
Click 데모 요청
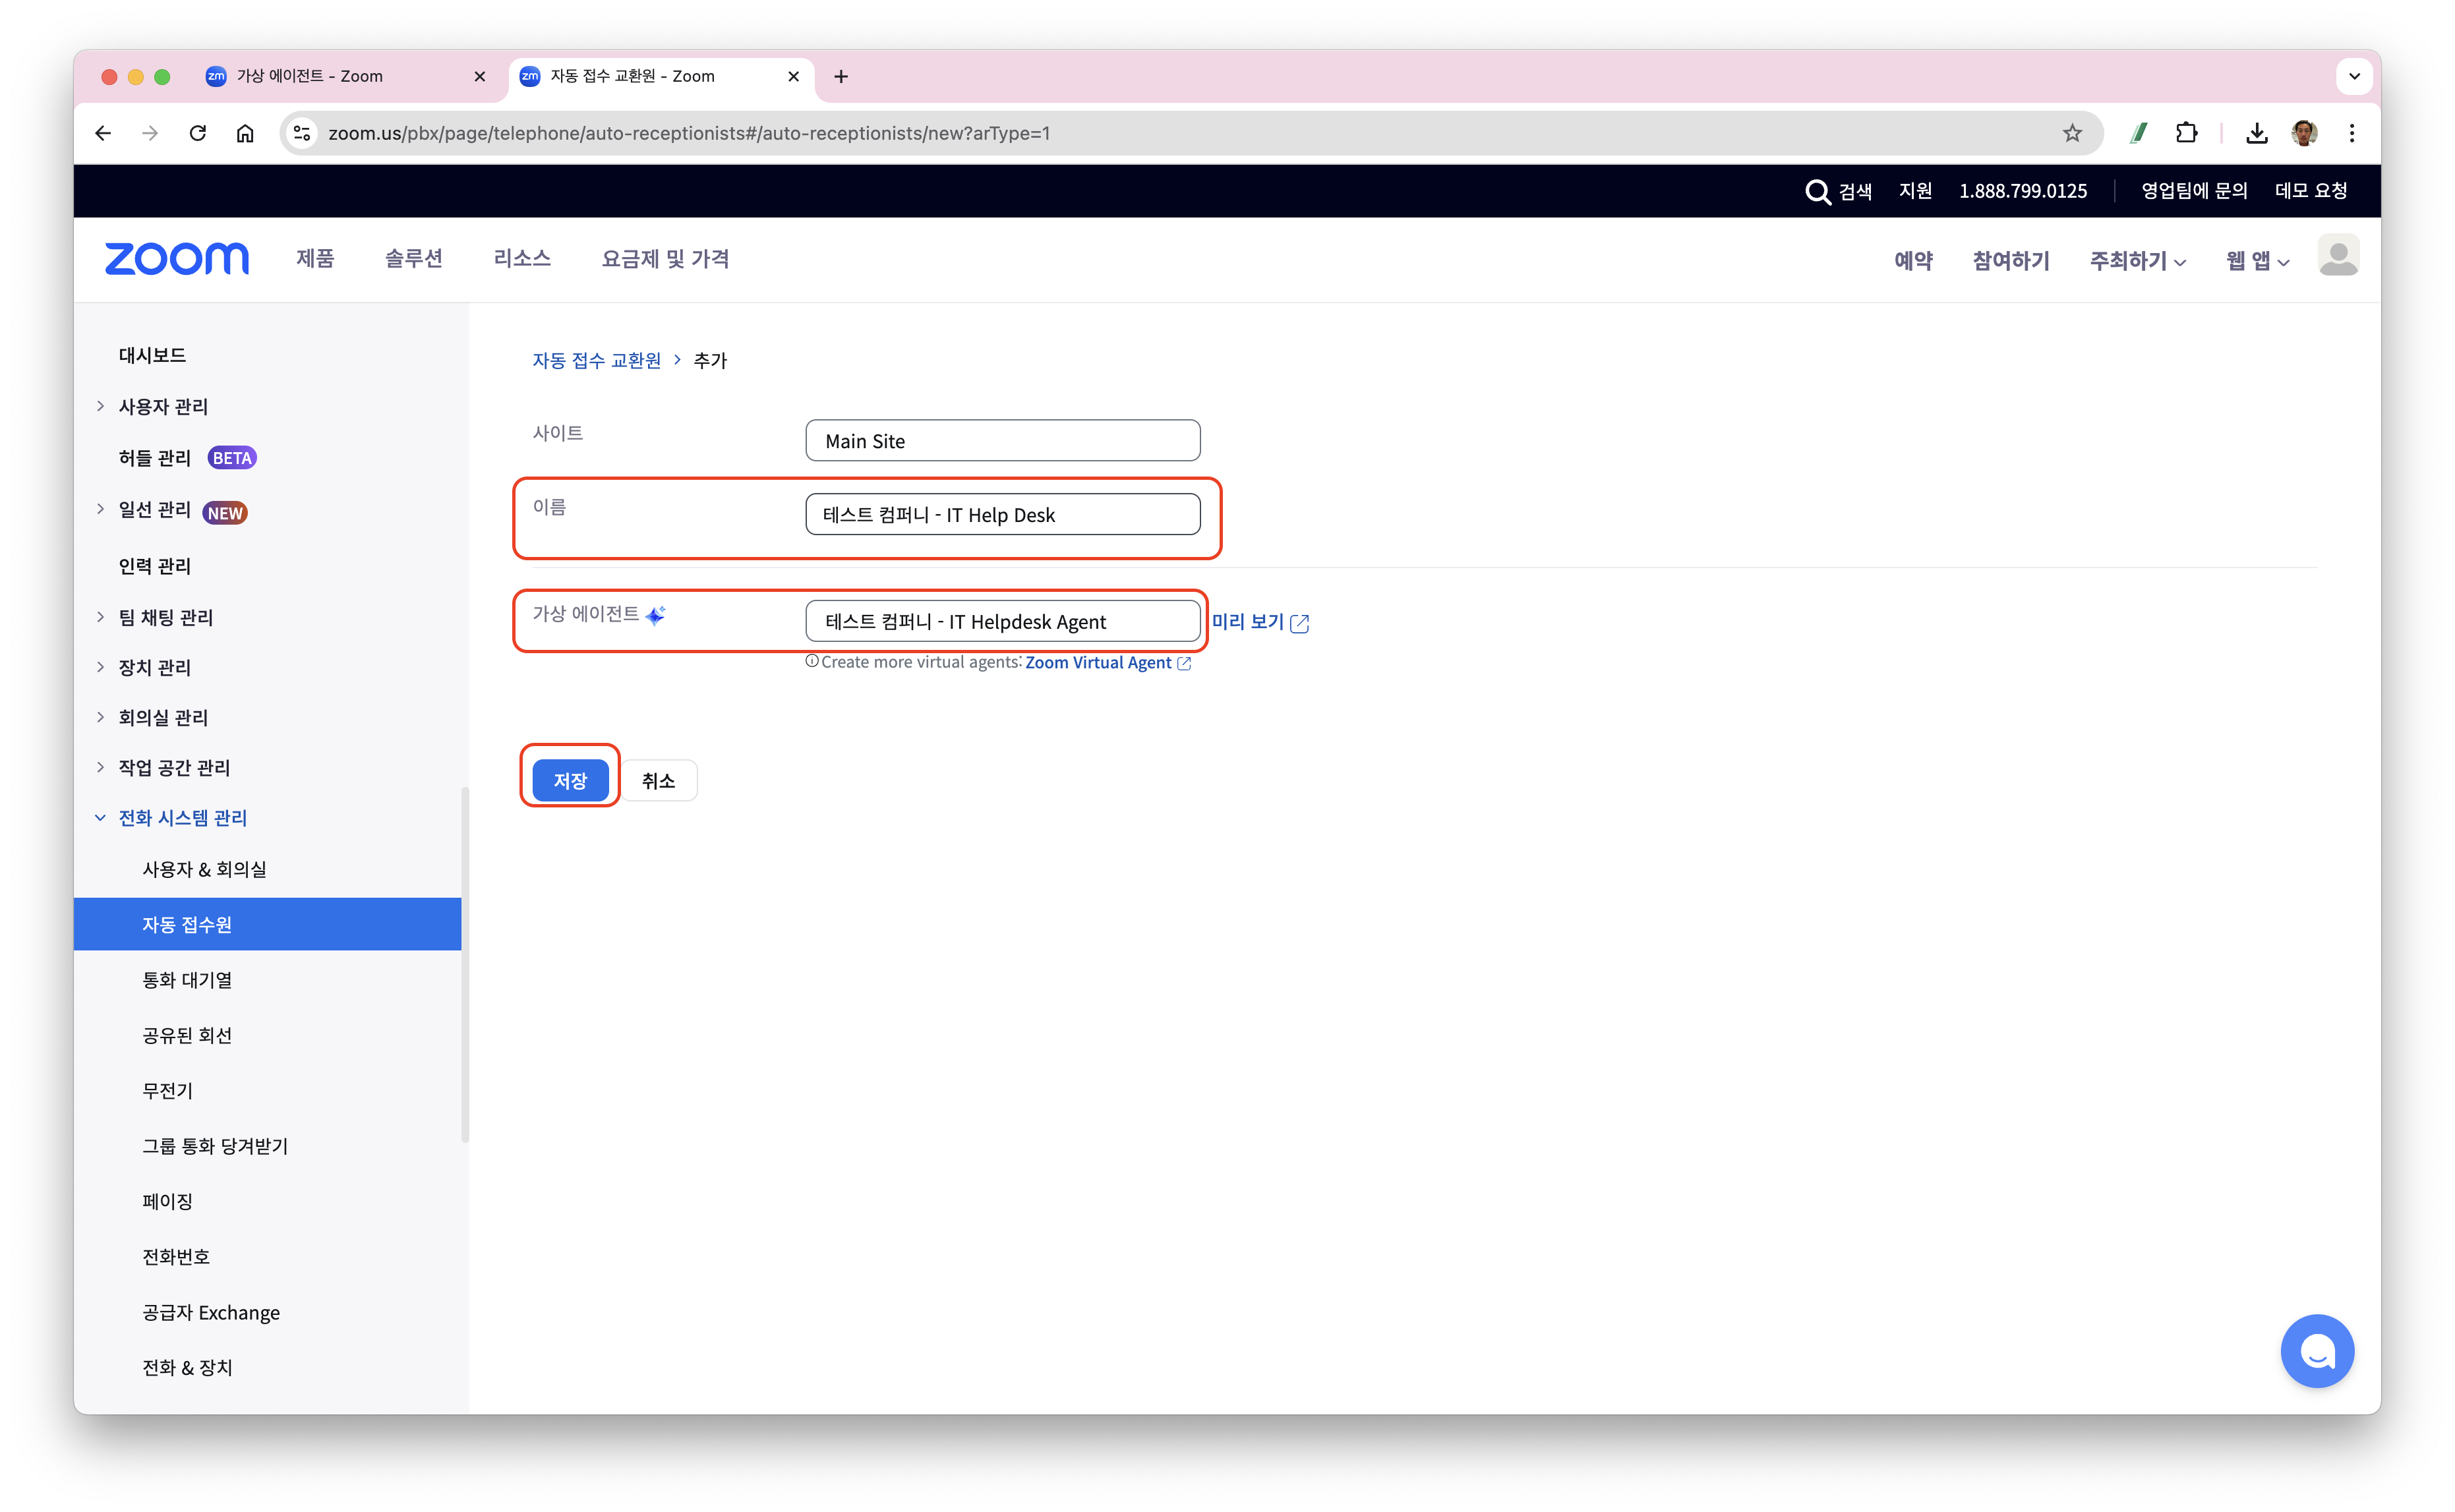coord(2310,191)
